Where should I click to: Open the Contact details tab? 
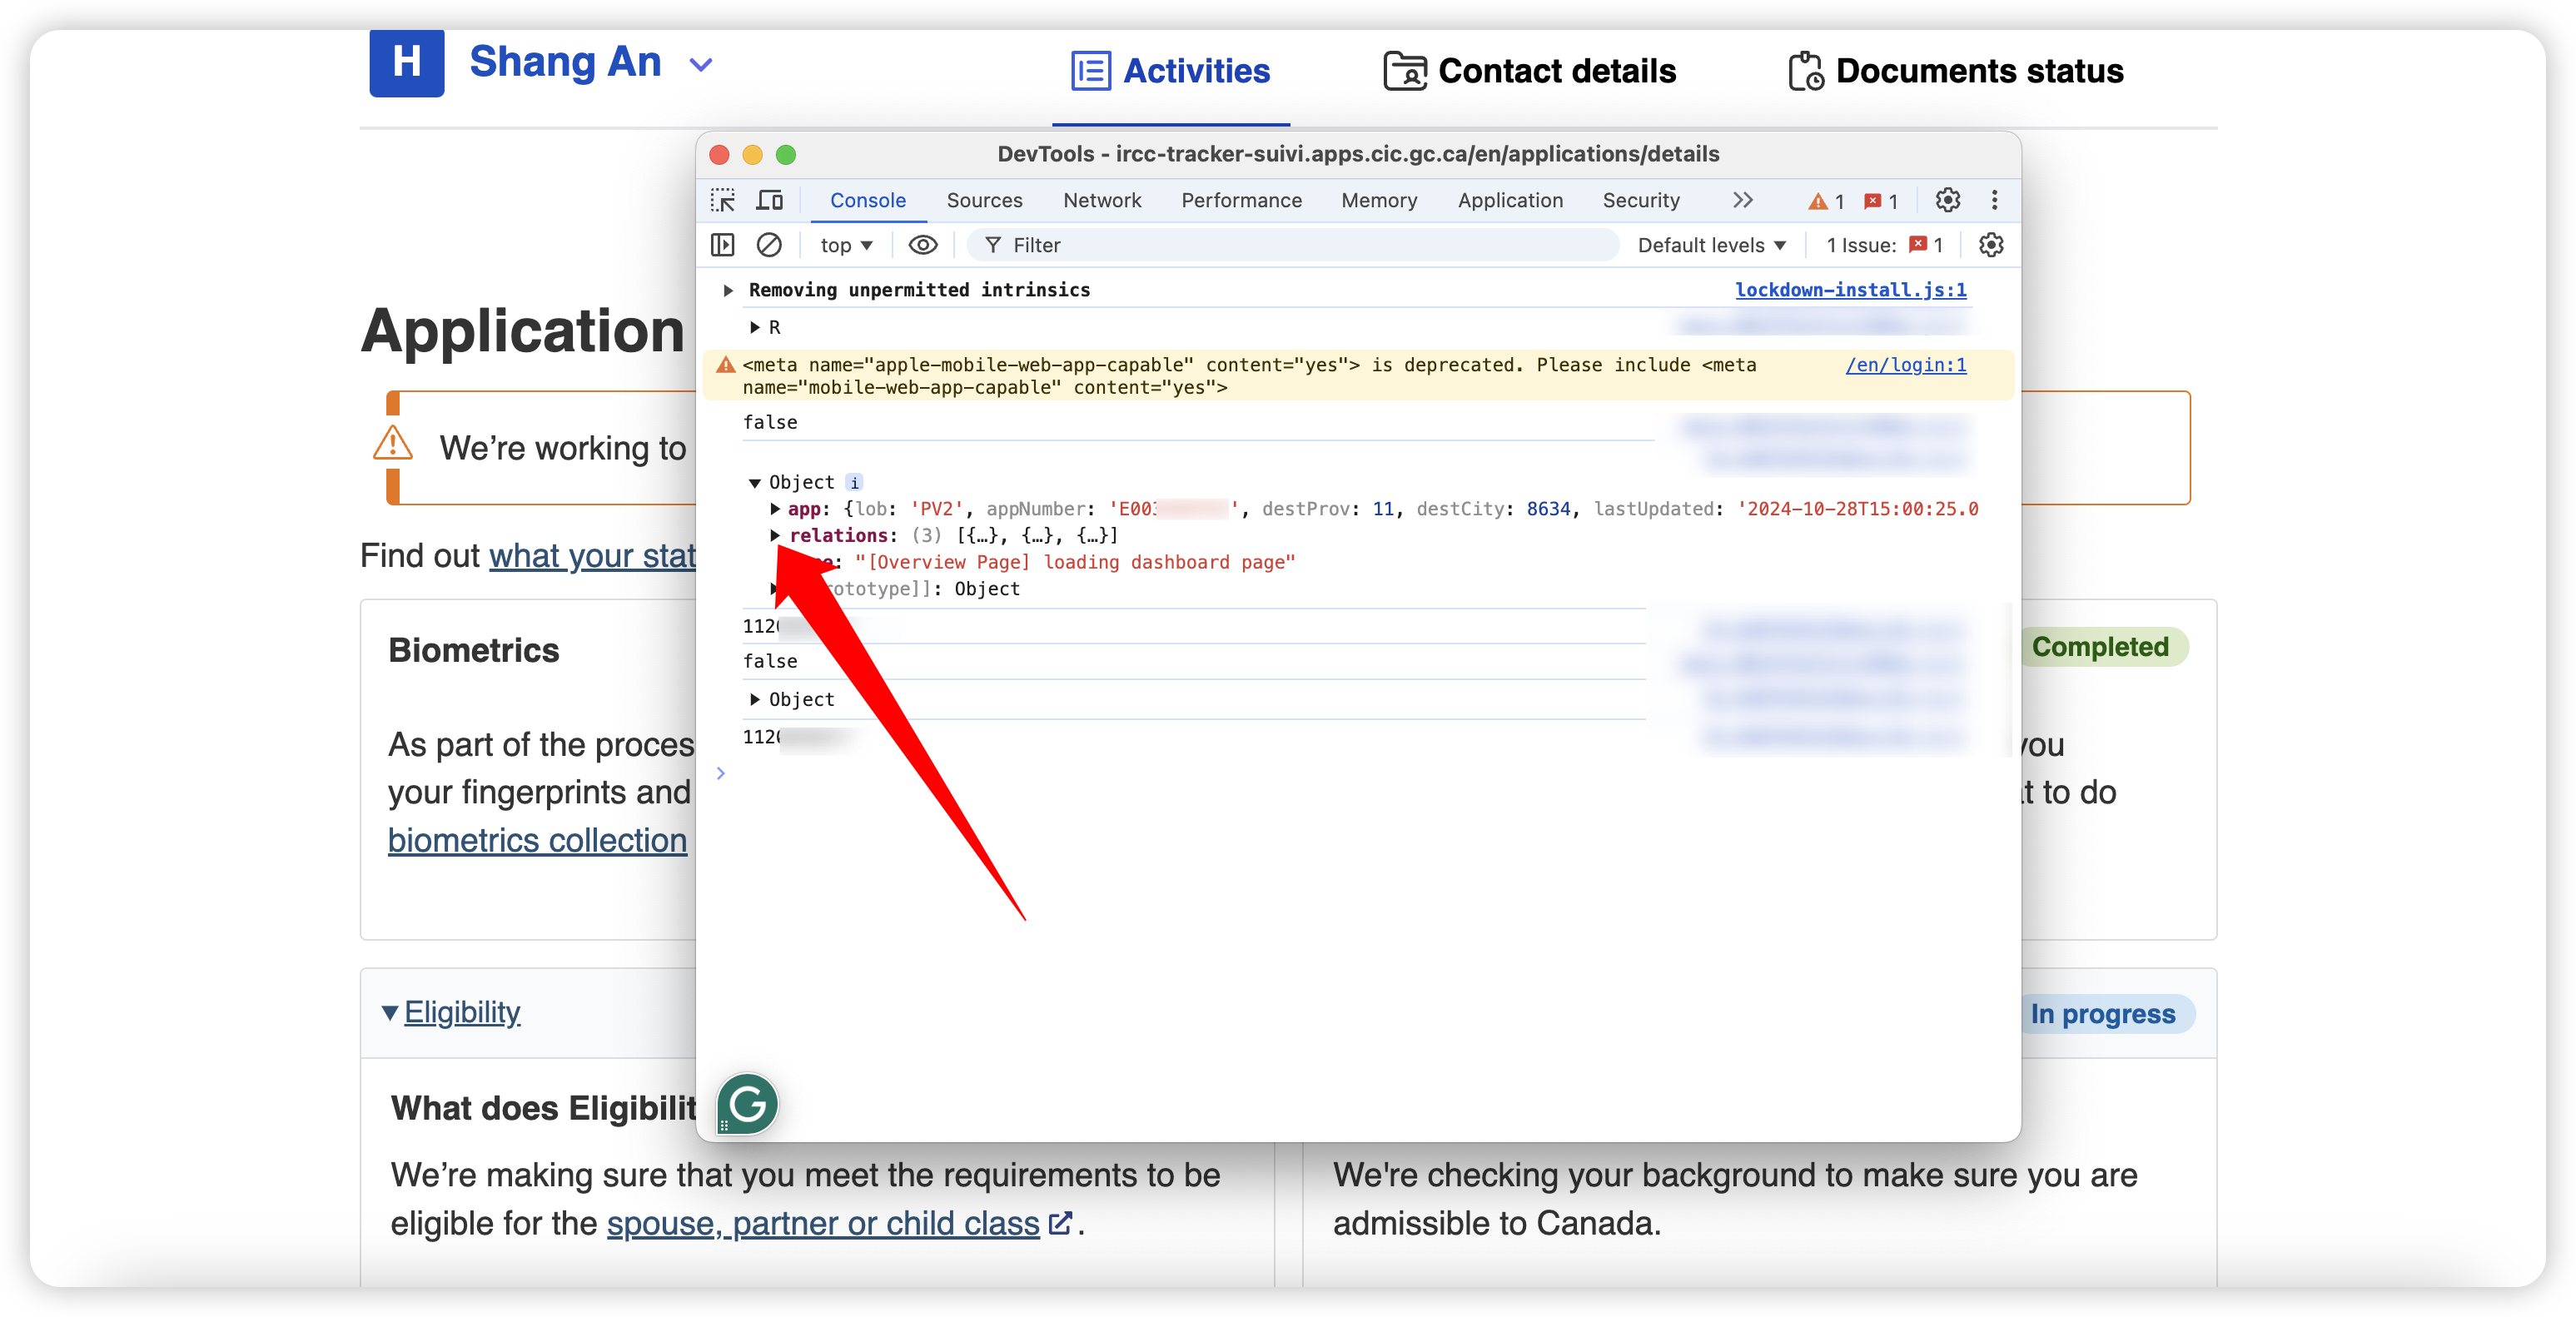coord(1530,71)
